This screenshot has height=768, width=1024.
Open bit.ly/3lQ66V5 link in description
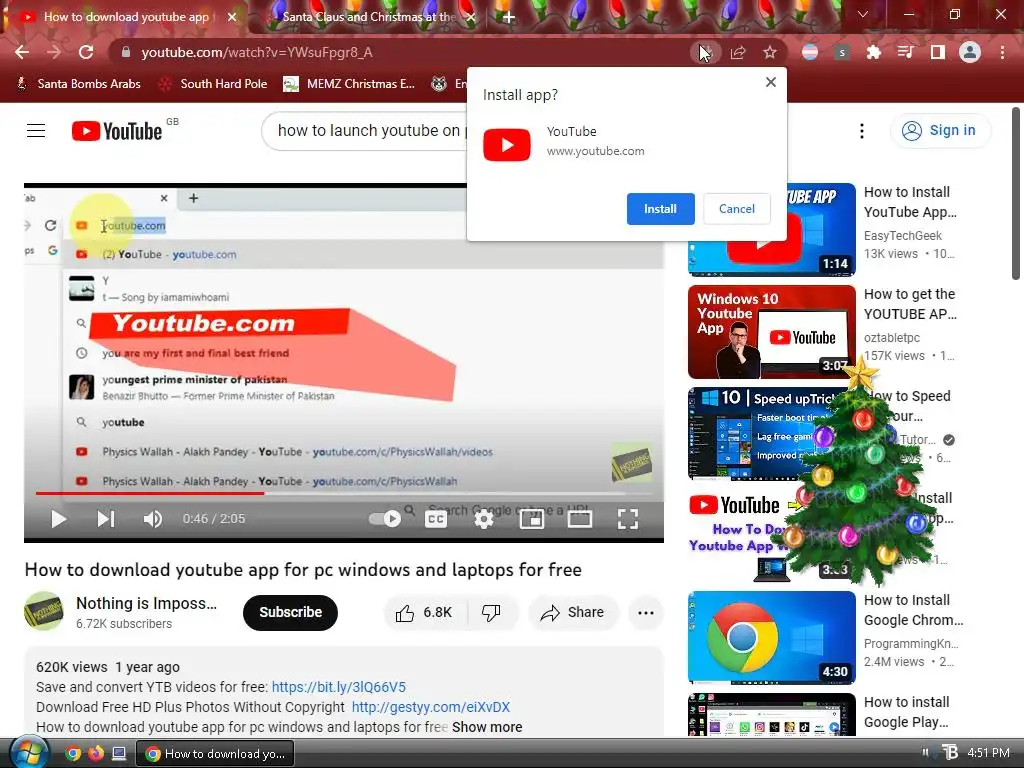coord(338,687)
